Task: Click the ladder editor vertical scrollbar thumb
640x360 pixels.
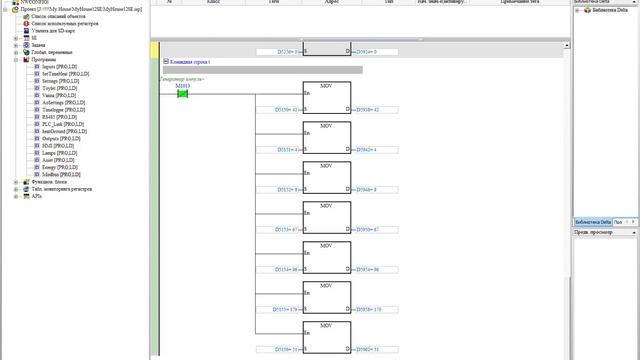Action: pos(567,318)
